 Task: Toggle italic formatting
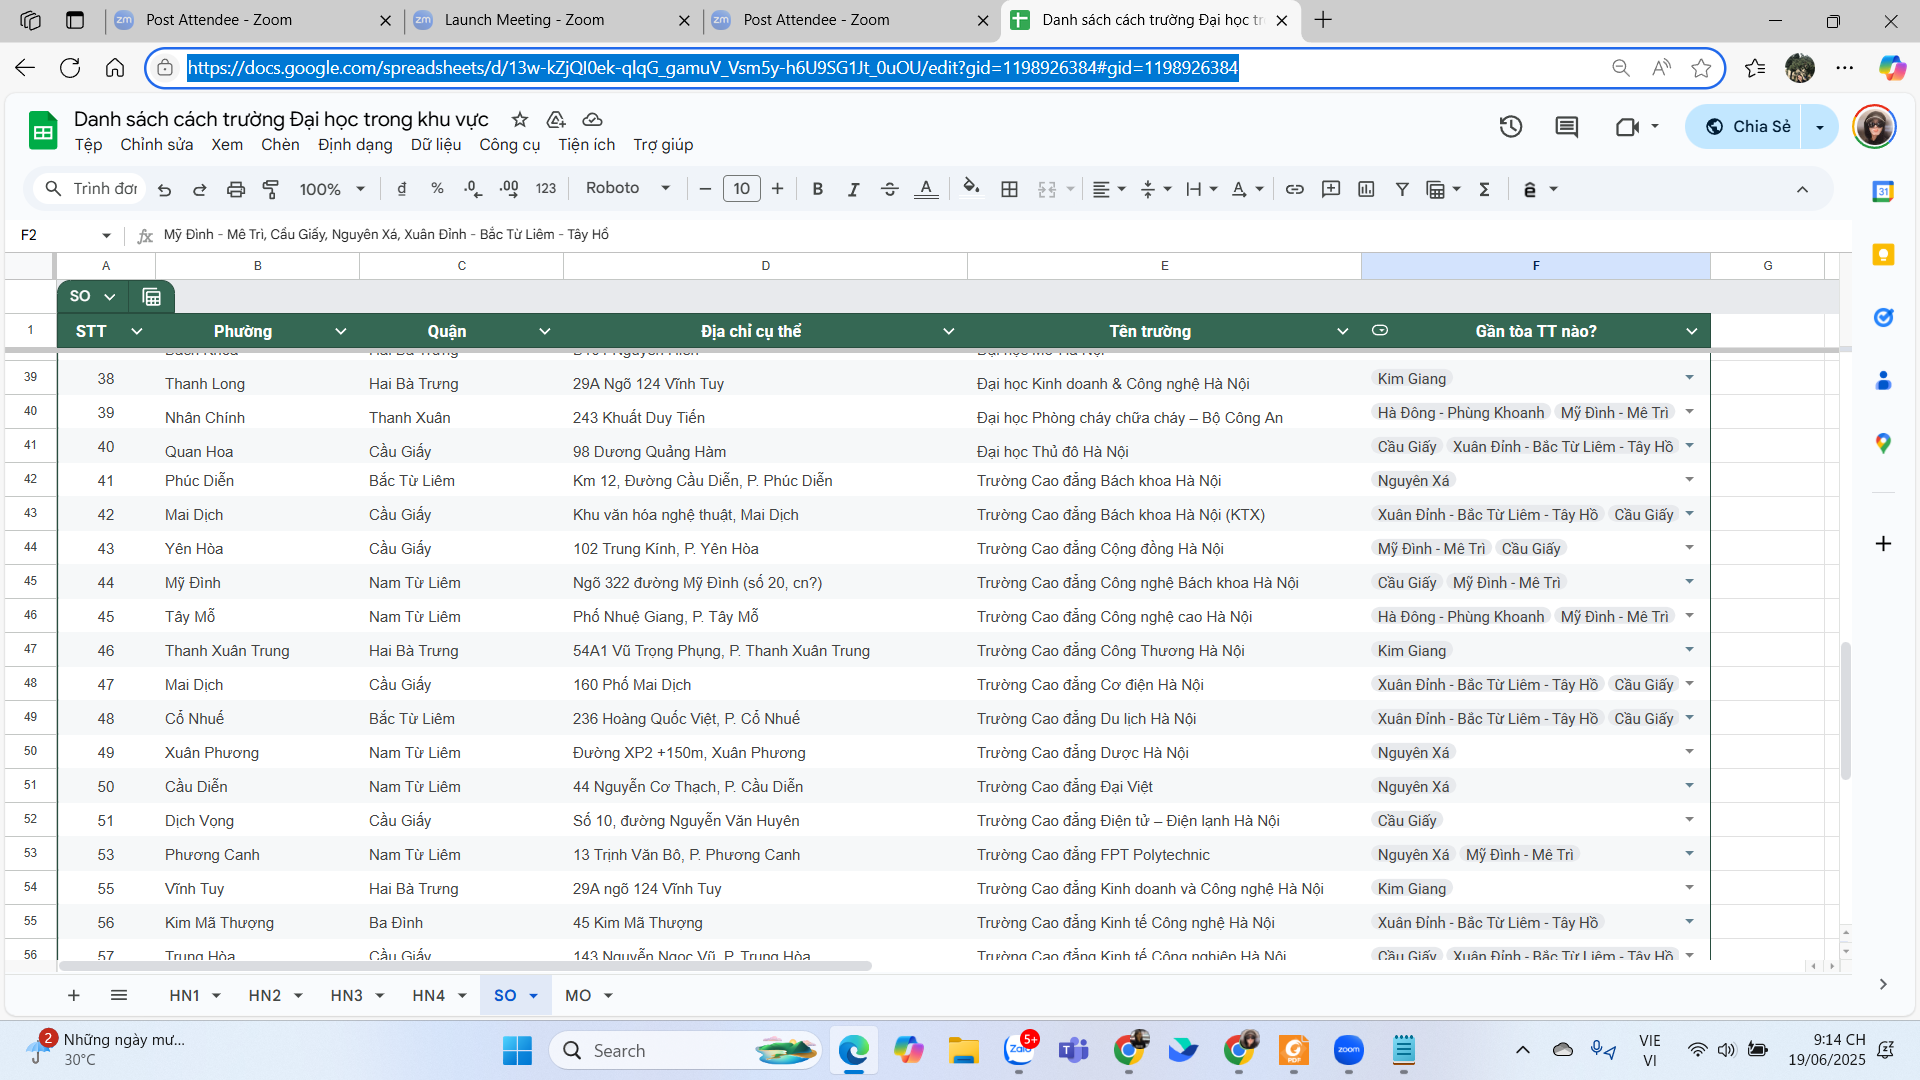coord(853,189)
